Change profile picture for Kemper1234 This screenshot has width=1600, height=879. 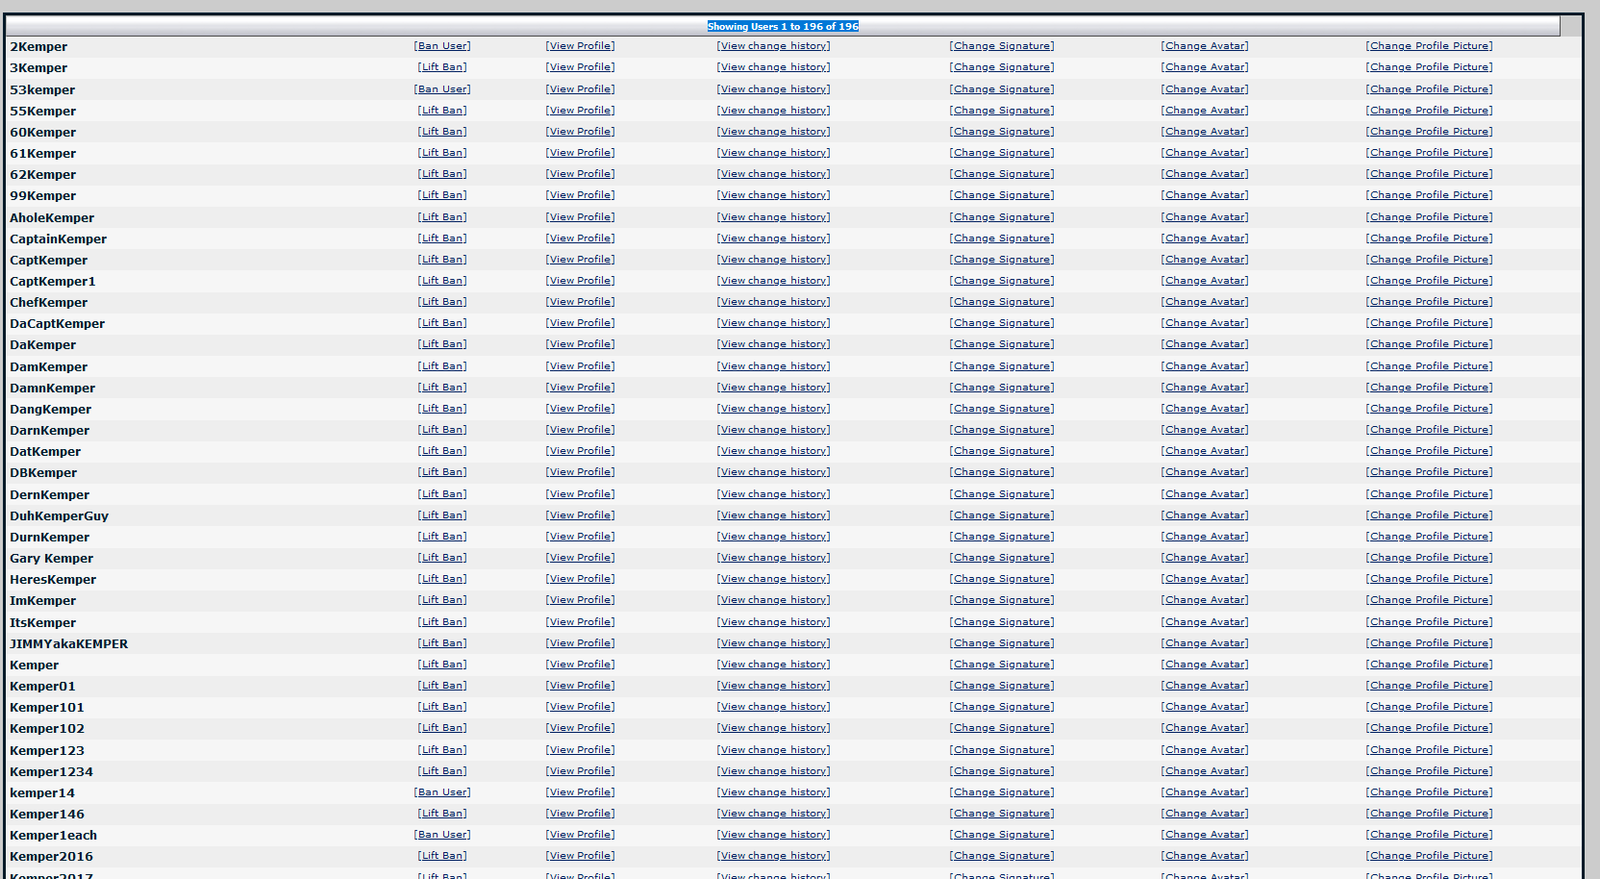point(1429,771)
